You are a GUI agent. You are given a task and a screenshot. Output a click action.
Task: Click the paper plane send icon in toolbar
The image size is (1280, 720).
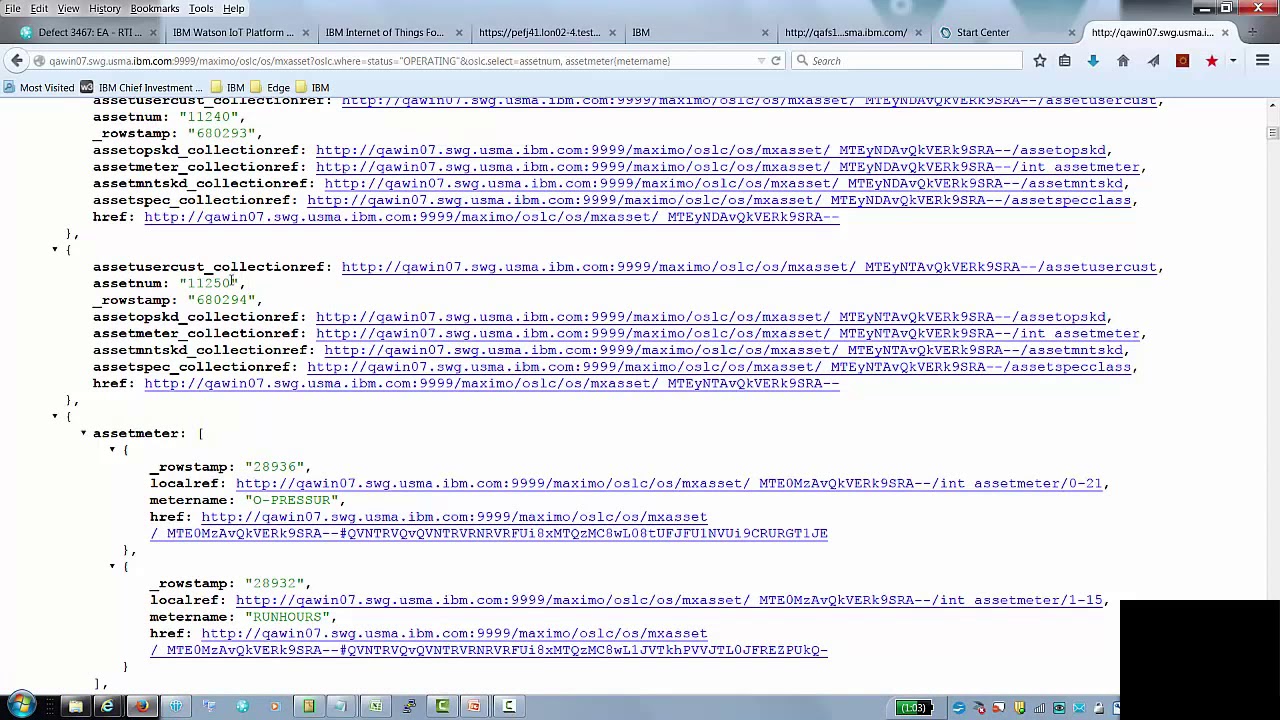(x=1153, y=61)
